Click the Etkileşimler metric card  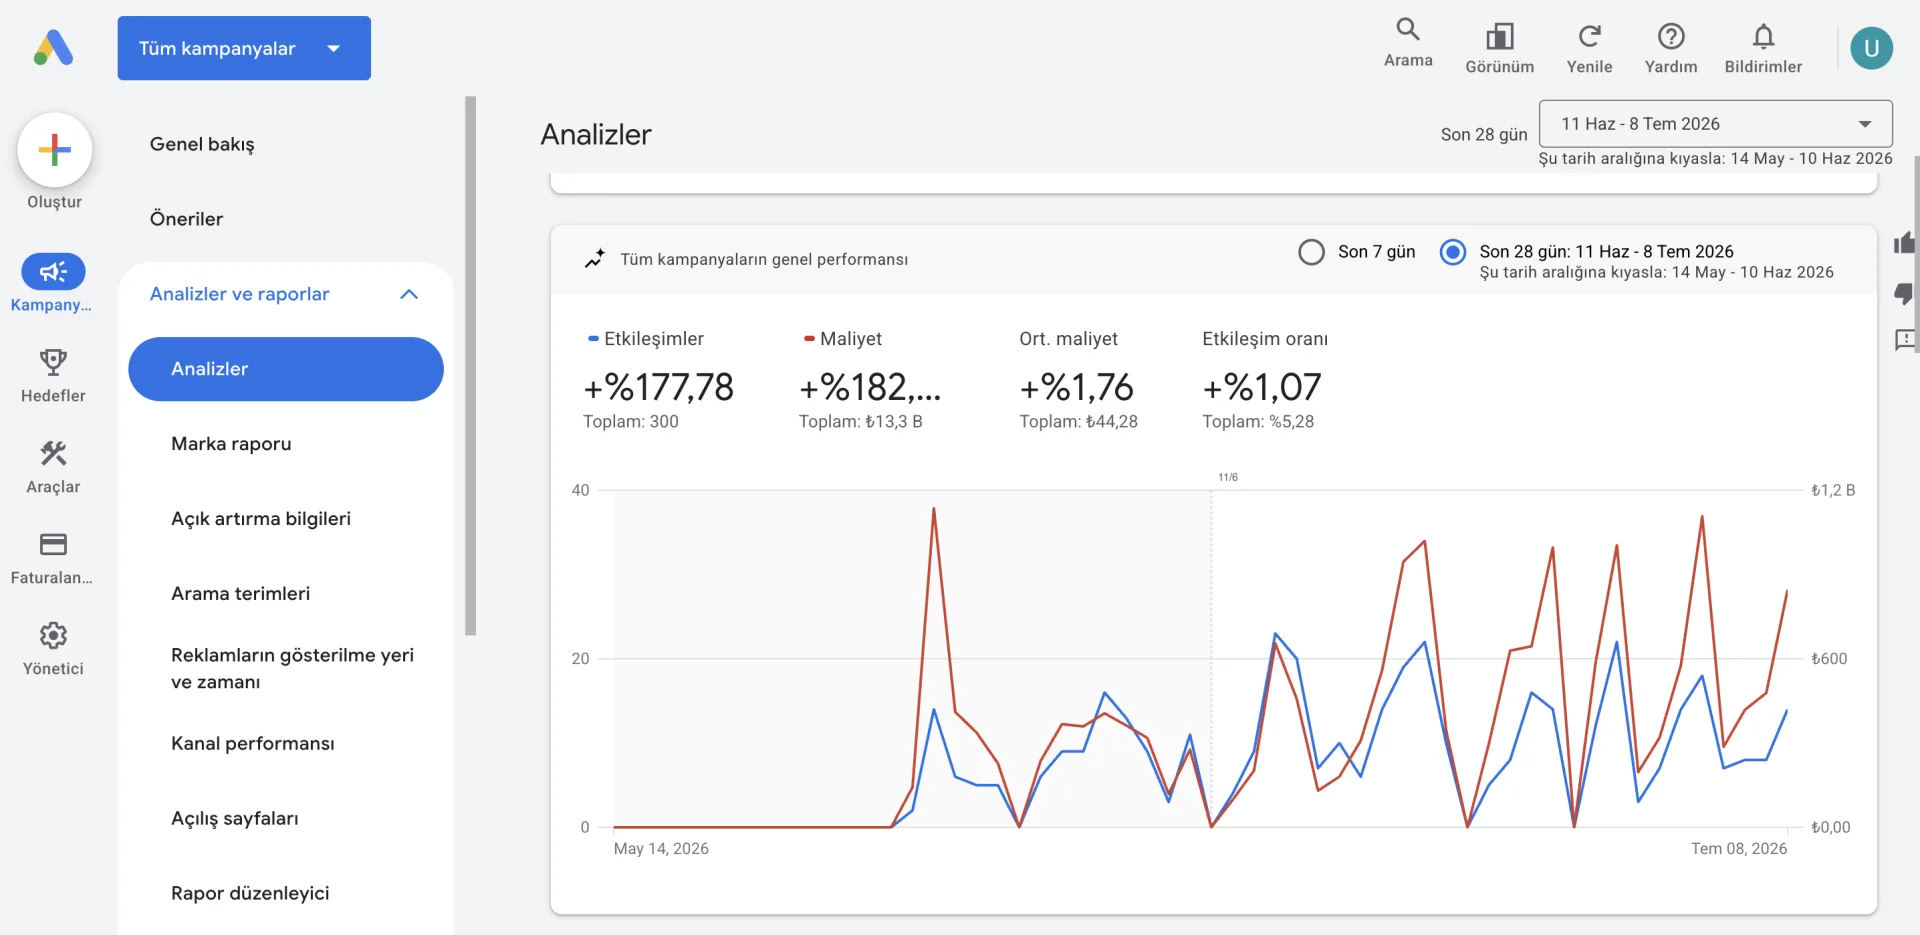coord(659,380)
